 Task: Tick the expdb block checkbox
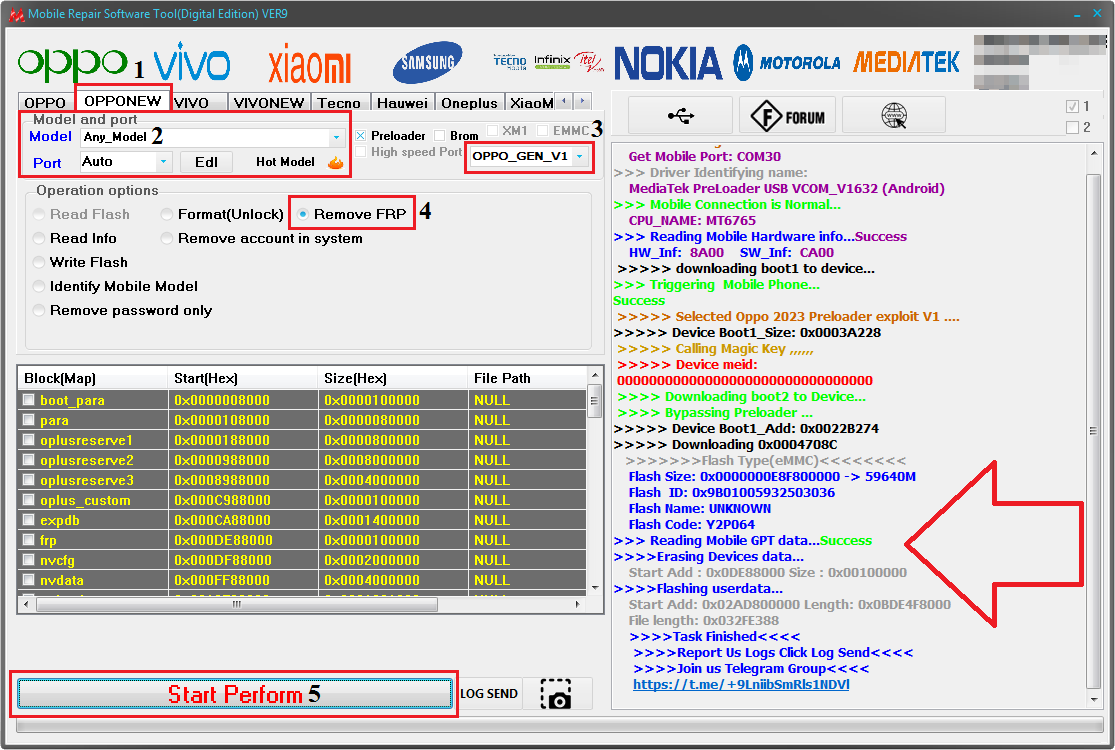click(x=28, y=520)
